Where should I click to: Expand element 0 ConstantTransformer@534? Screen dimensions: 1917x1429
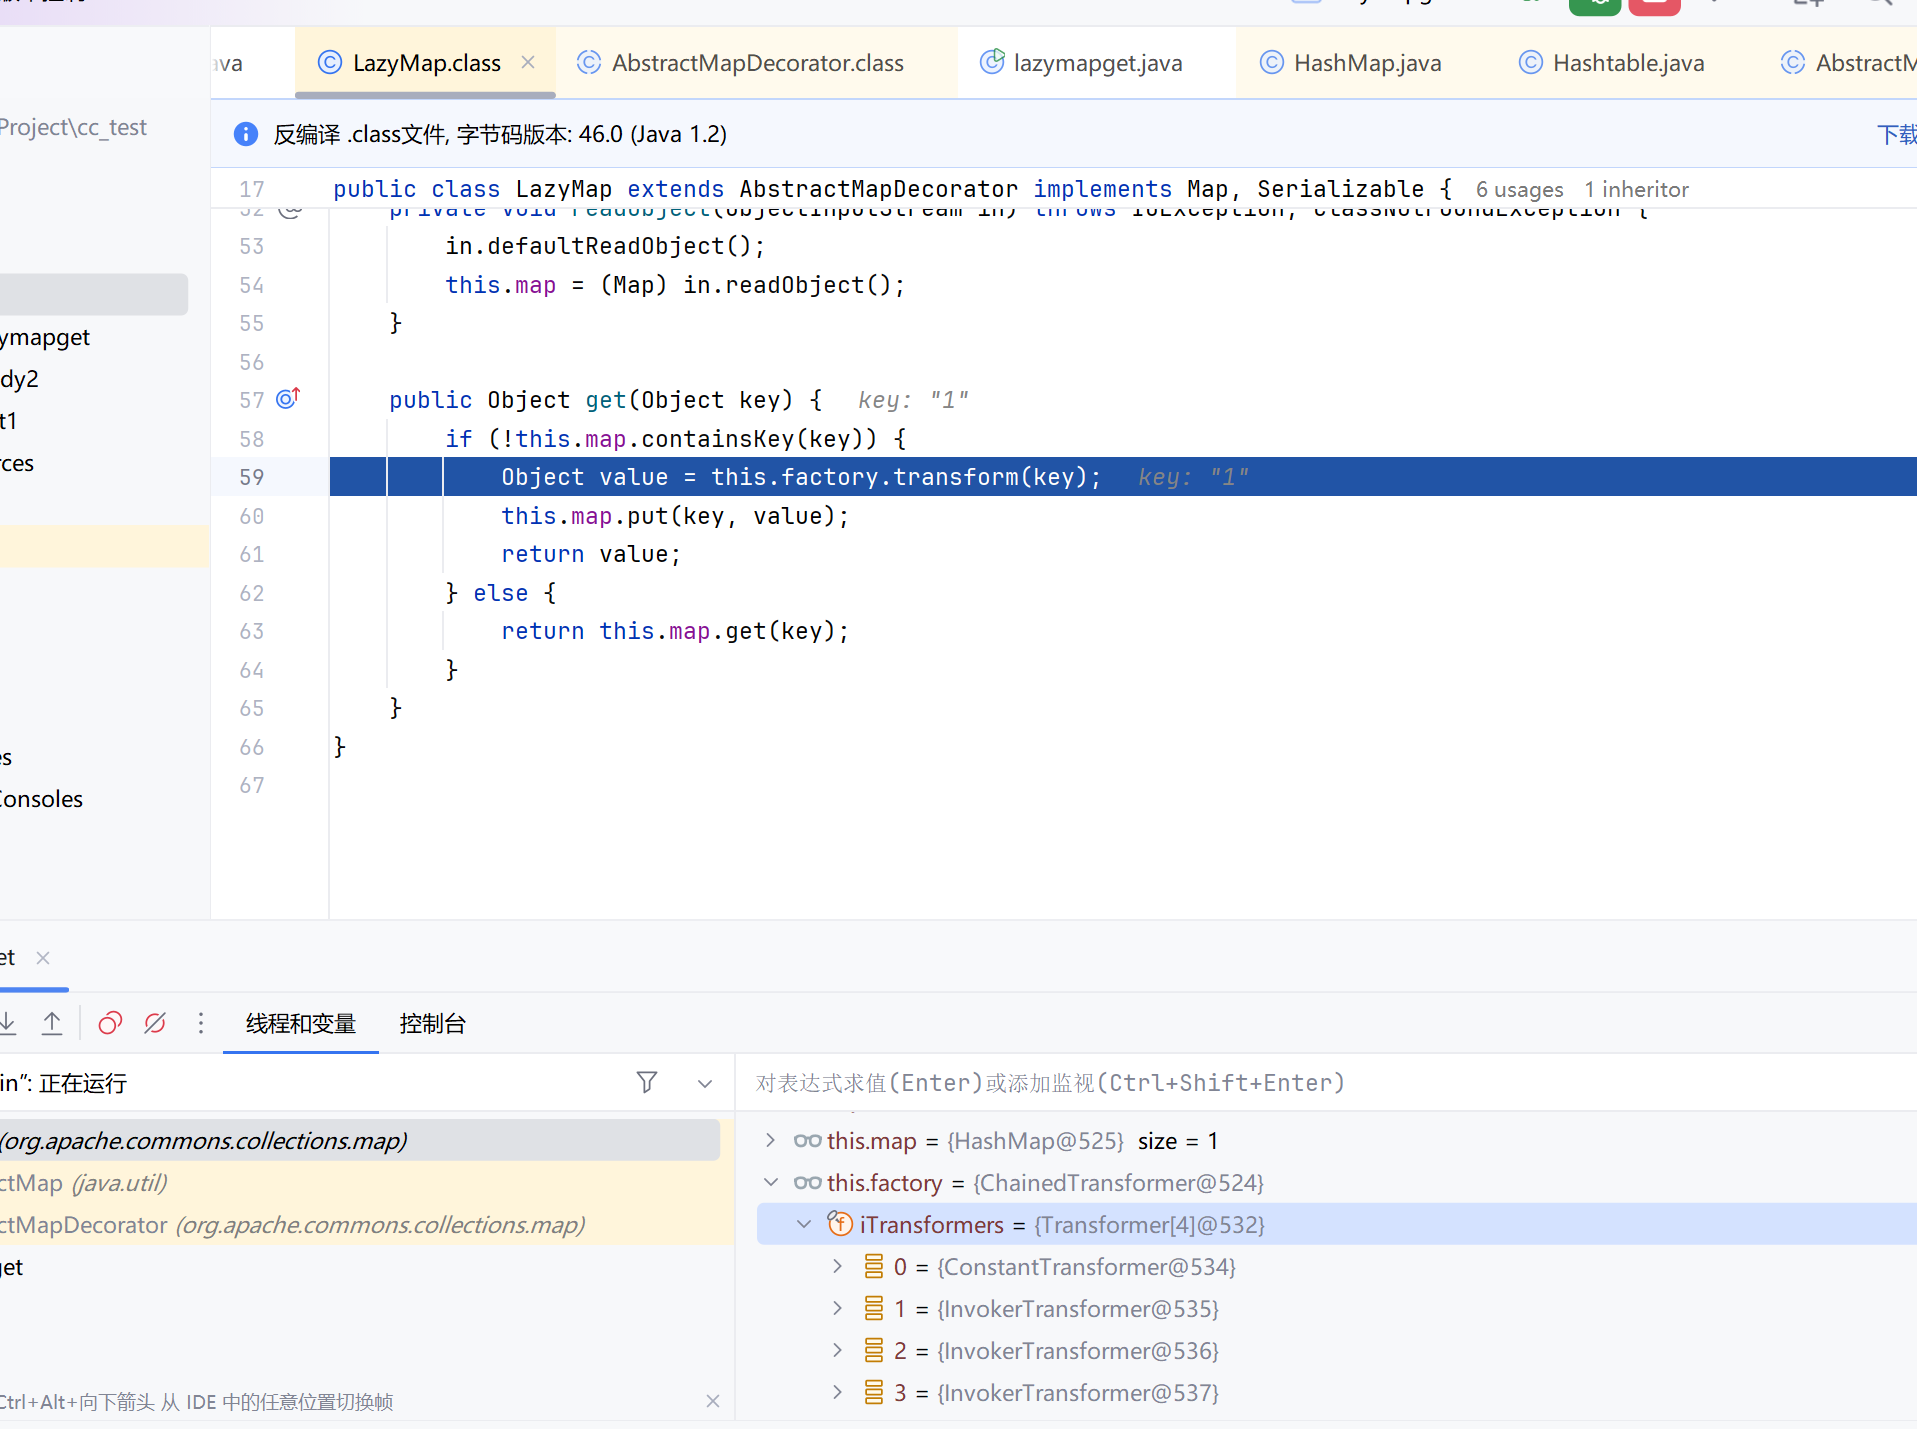837,1266
